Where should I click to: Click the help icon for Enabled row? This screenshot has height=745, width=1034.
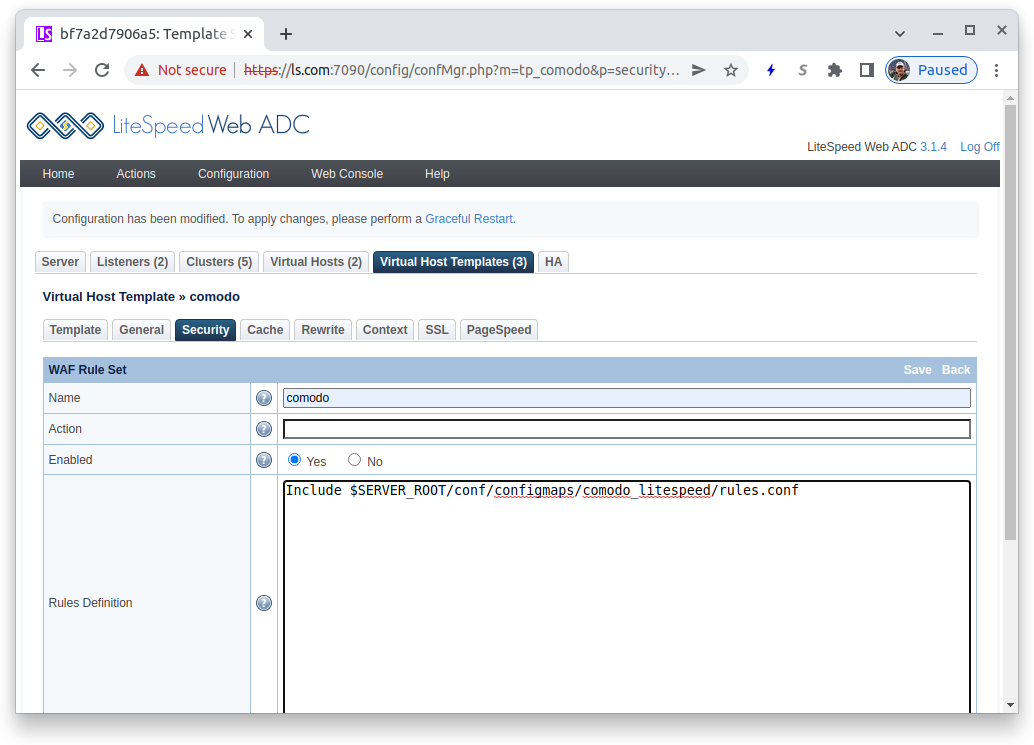tap(264, 460)
